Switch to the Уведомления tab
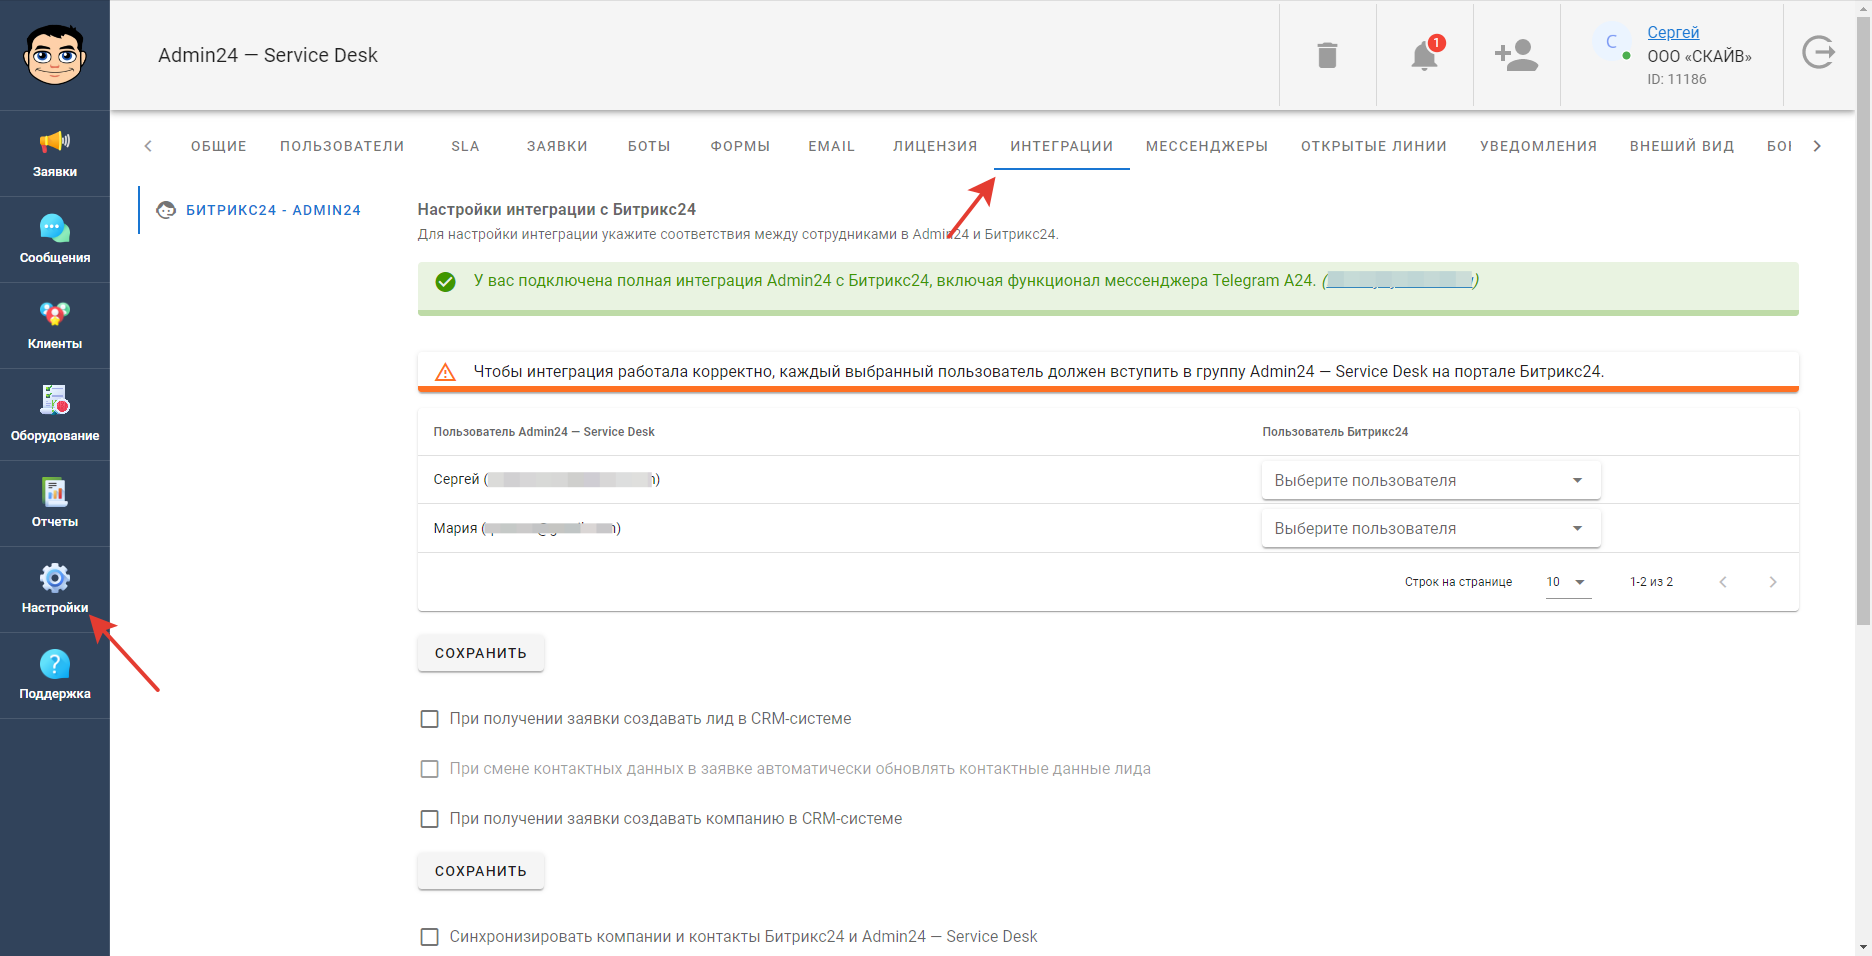 [x=1539, y=146]
